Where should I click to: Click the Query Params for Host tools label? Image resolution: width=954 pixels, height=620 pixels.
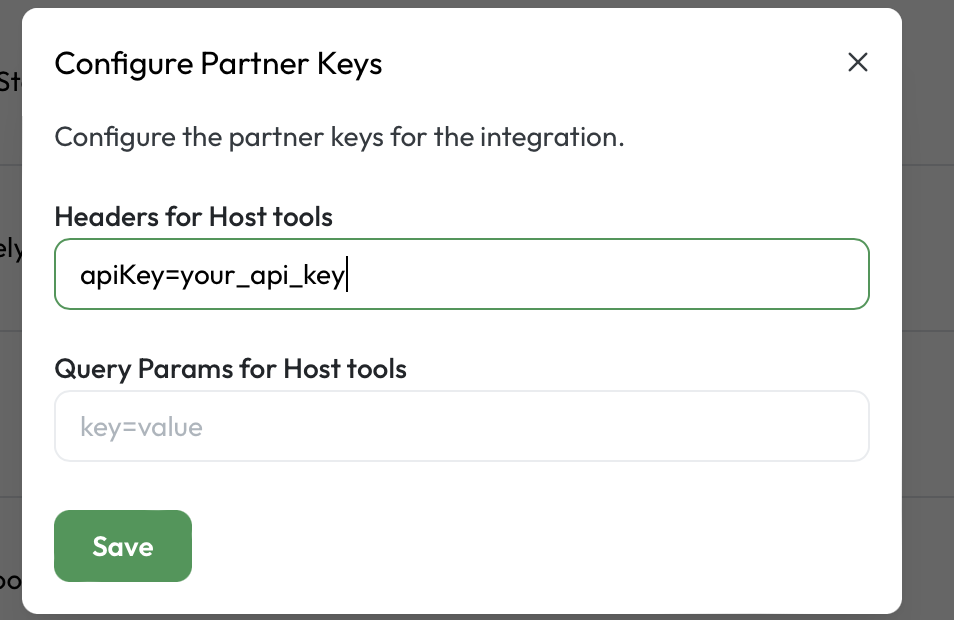231,368
